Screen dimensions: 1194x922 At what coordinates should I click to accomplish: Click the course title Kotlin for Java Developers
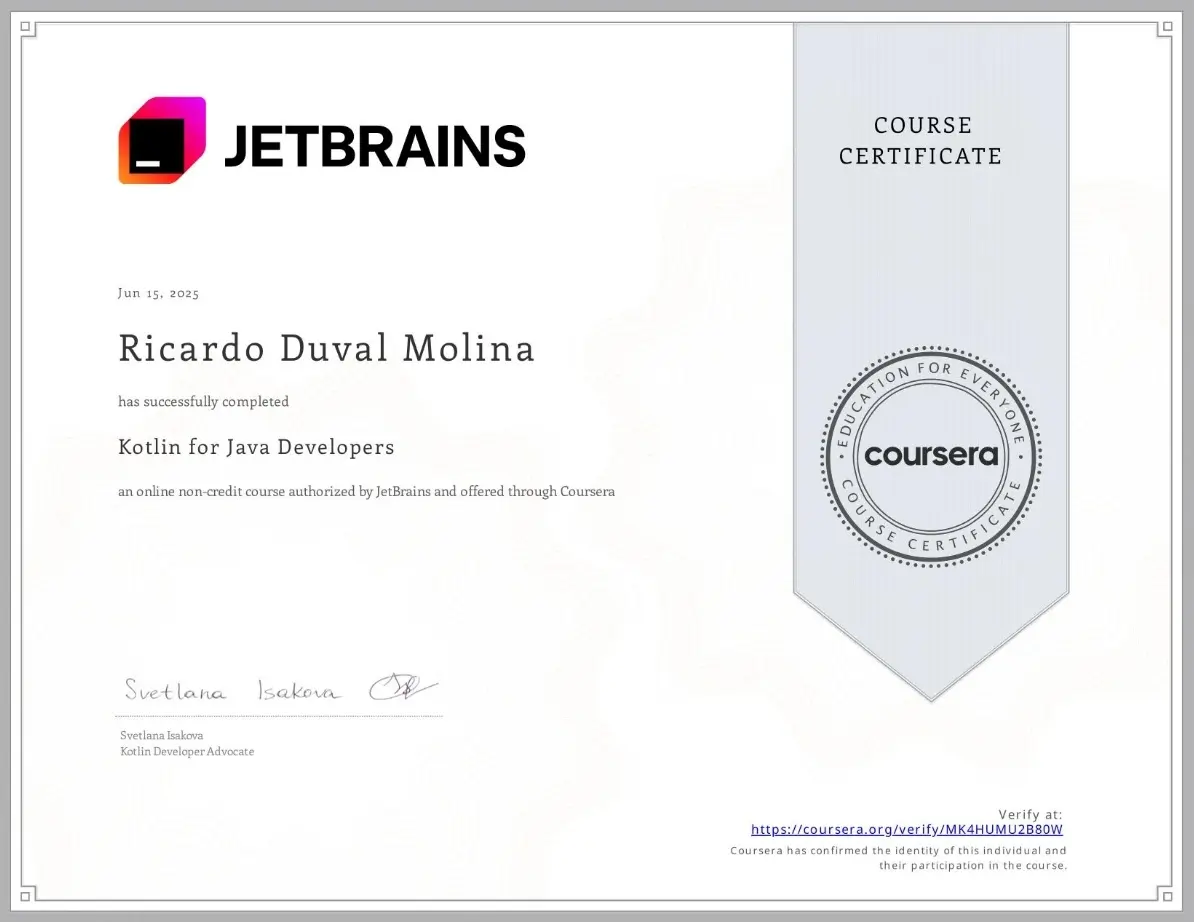click(x=257, y=447)
